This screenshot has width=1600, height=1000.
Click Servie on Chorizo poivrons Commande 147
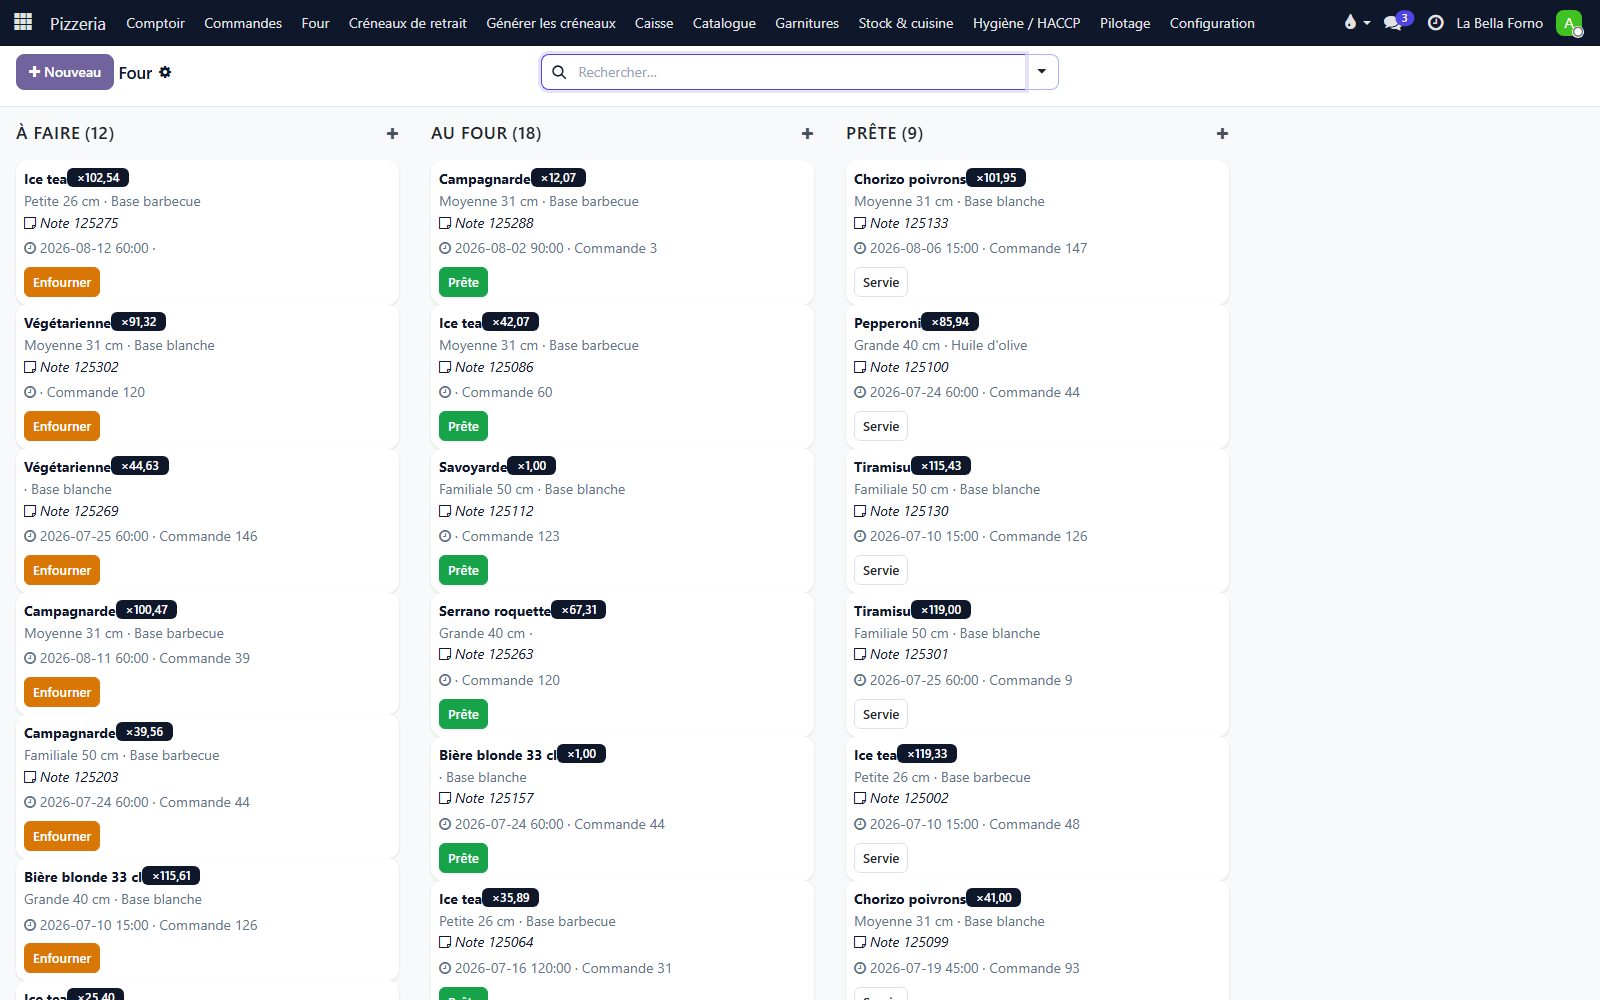(x=881, y=282)
